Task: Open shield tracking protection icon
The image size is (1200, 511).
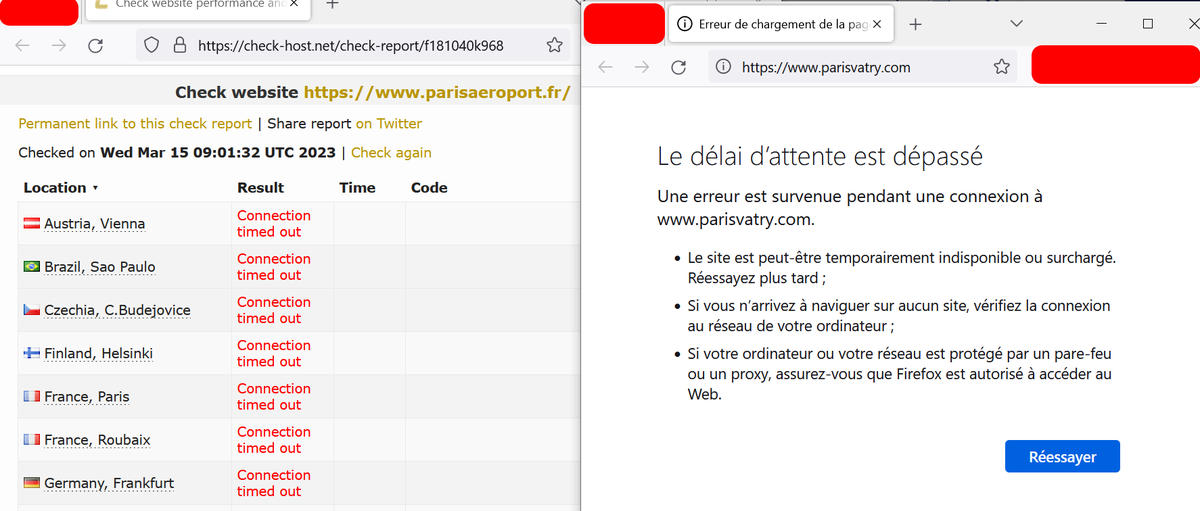Action: point(152,45)
